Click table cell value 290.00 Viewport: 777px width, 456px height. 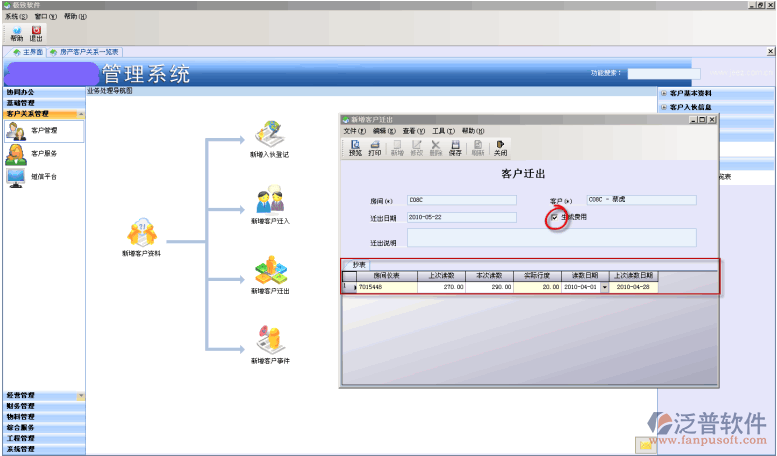pos(489,287)
